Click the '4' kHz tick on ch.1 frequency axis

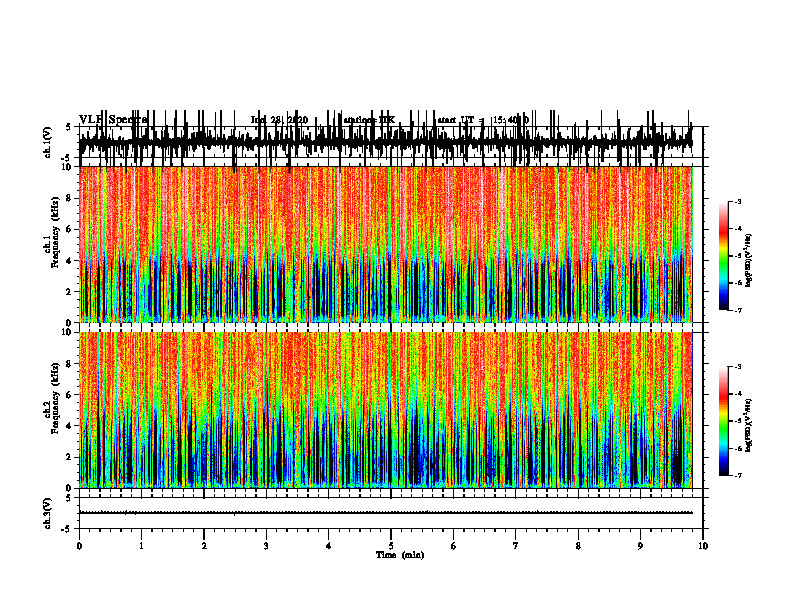coord(69,261)
